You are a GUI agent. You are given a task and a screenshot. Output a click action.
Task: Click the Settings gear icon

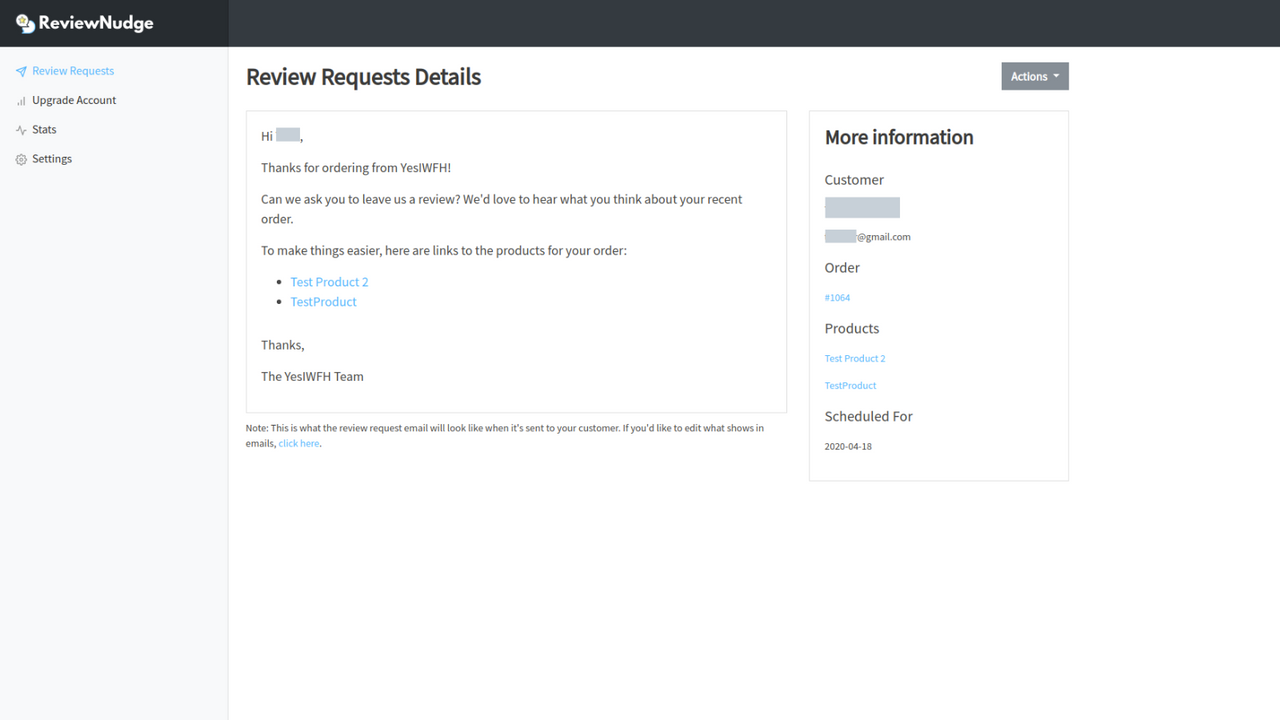pos(20,158)
